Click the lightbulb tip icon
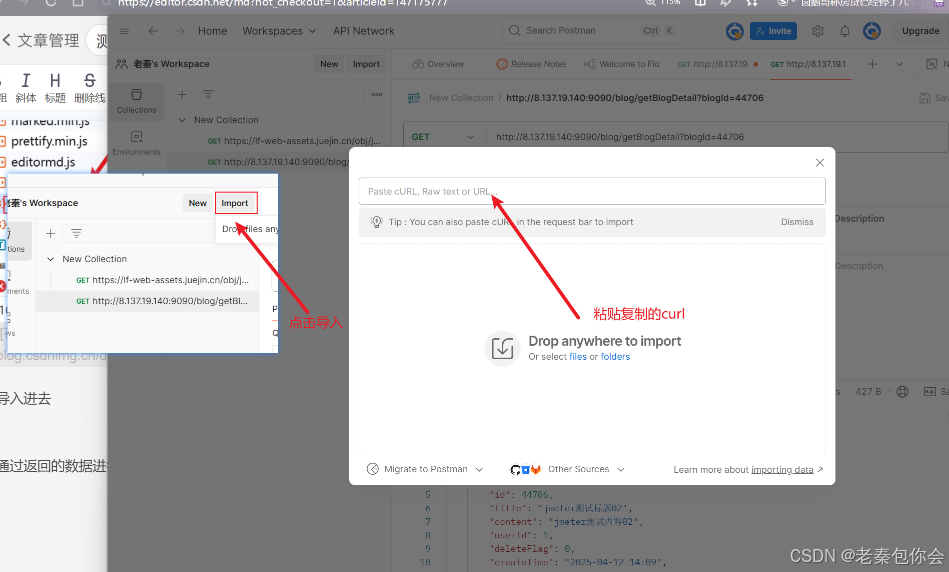This screenshot has width=949, height=572. tap(376, 222)
